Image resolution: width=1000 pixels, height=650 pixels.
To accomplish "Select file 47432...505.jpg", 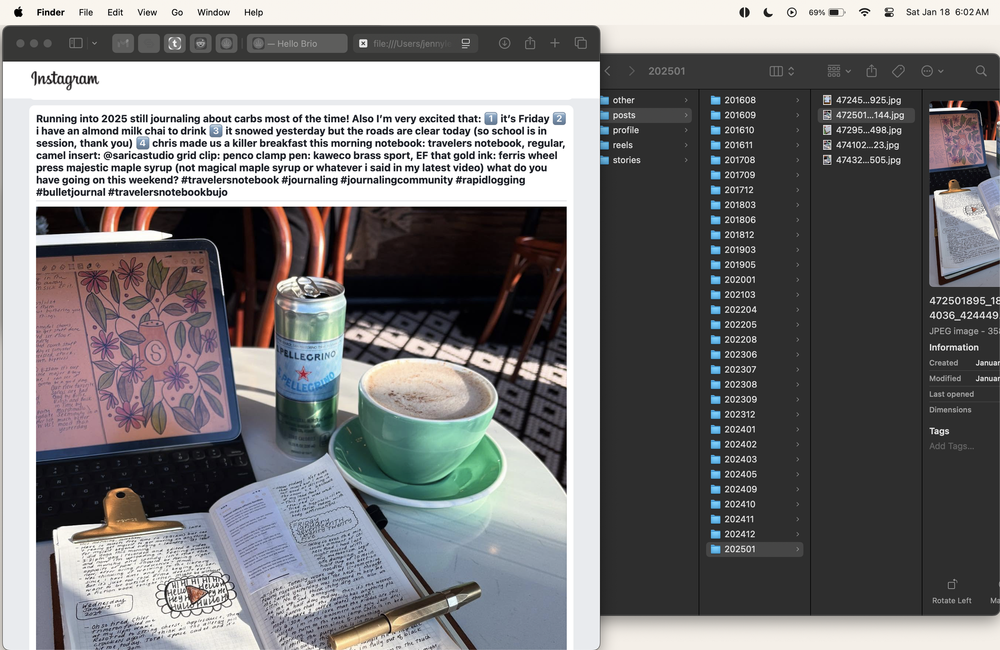I will point(866,160).
